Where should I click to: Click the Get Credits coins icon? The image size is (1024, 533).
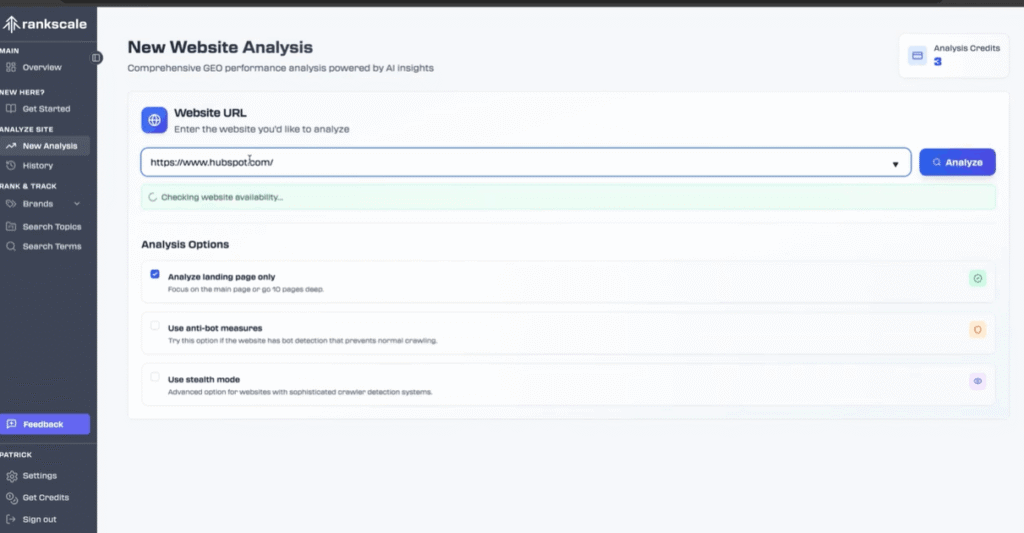12,498
